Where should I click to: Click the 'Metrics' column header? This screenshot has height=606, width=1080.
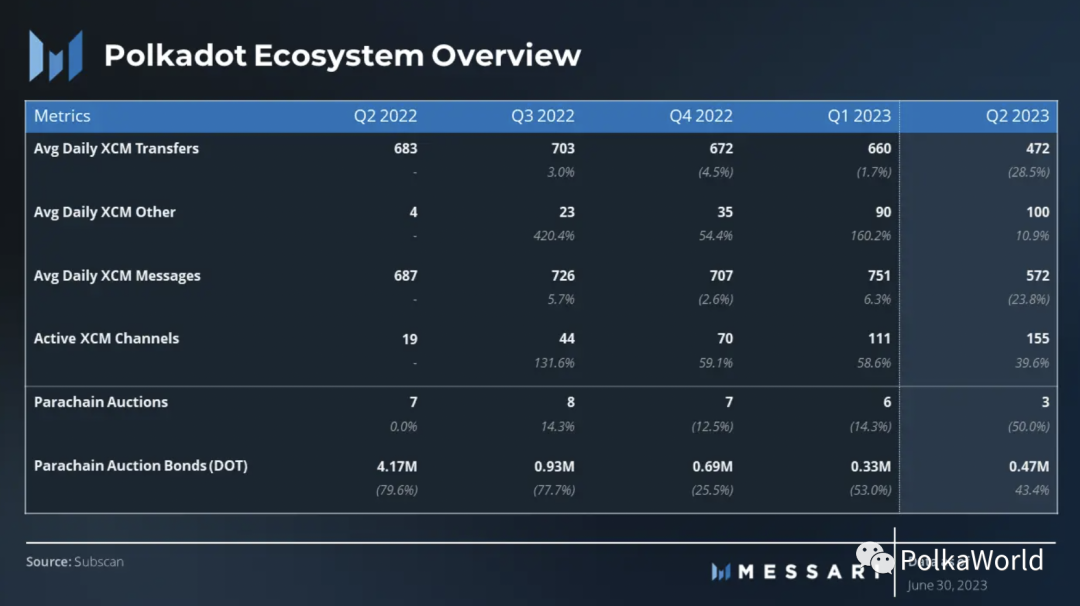tap(62, 116)
